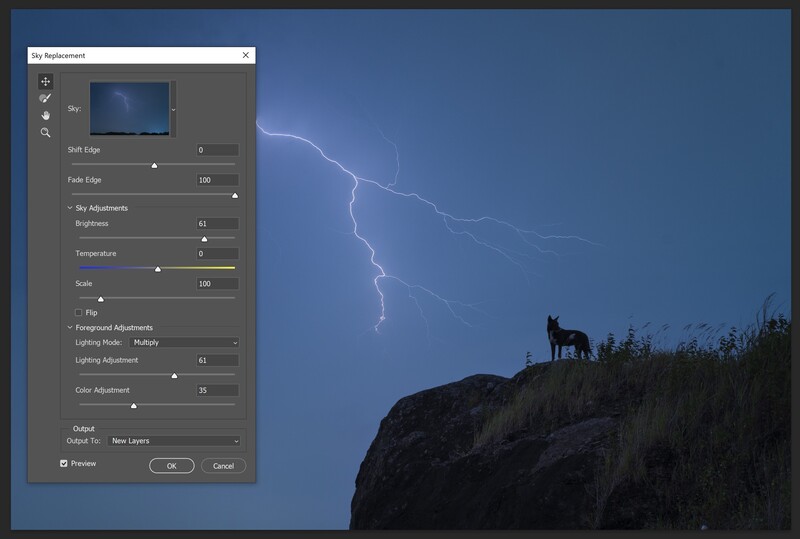Open the Lighting Mode Multiply dropdown

184,342
